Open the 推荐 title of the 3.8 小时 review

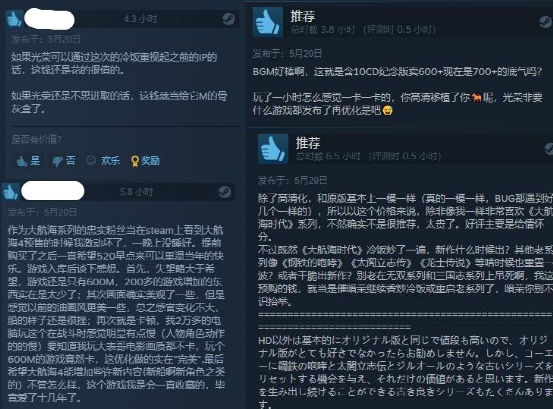point(303,16)
